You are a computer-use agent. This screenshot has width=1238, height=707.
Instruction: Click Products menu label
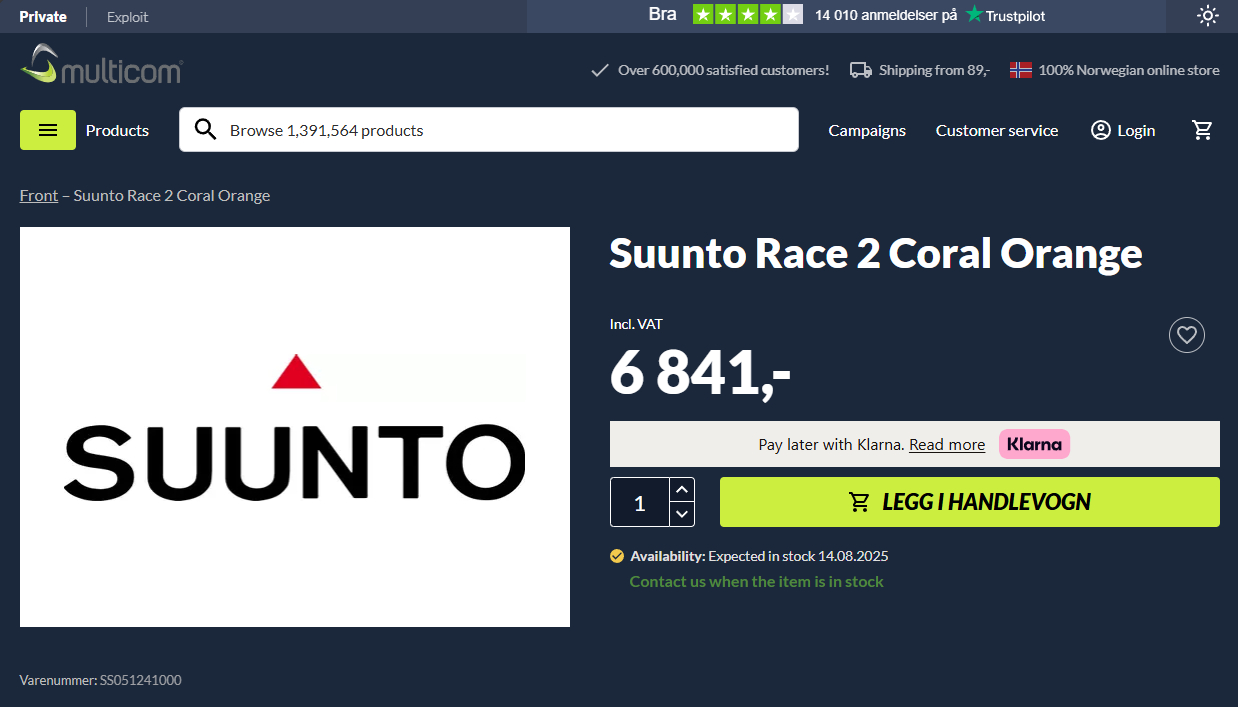click(x=117, y=130)
